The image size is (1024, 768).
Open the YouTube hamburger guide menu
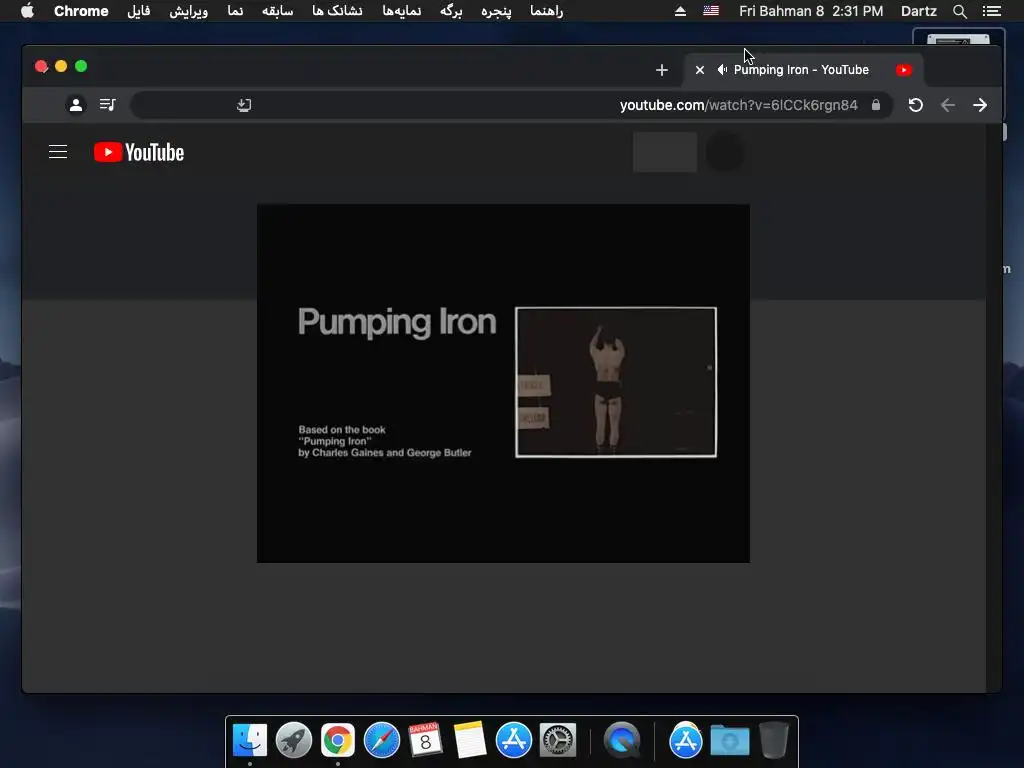tap(58, 152)
